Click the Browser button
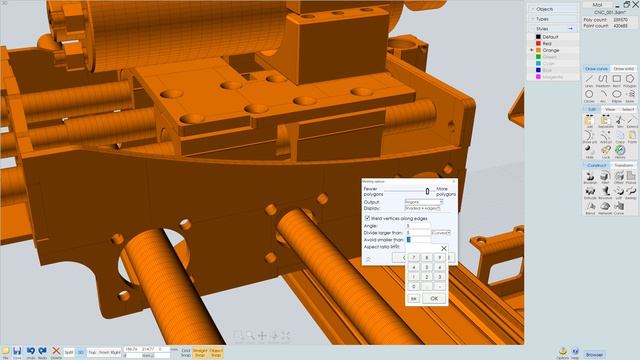Screen dimensions: 640x360 pyautogui.click(x=594, y=355)
